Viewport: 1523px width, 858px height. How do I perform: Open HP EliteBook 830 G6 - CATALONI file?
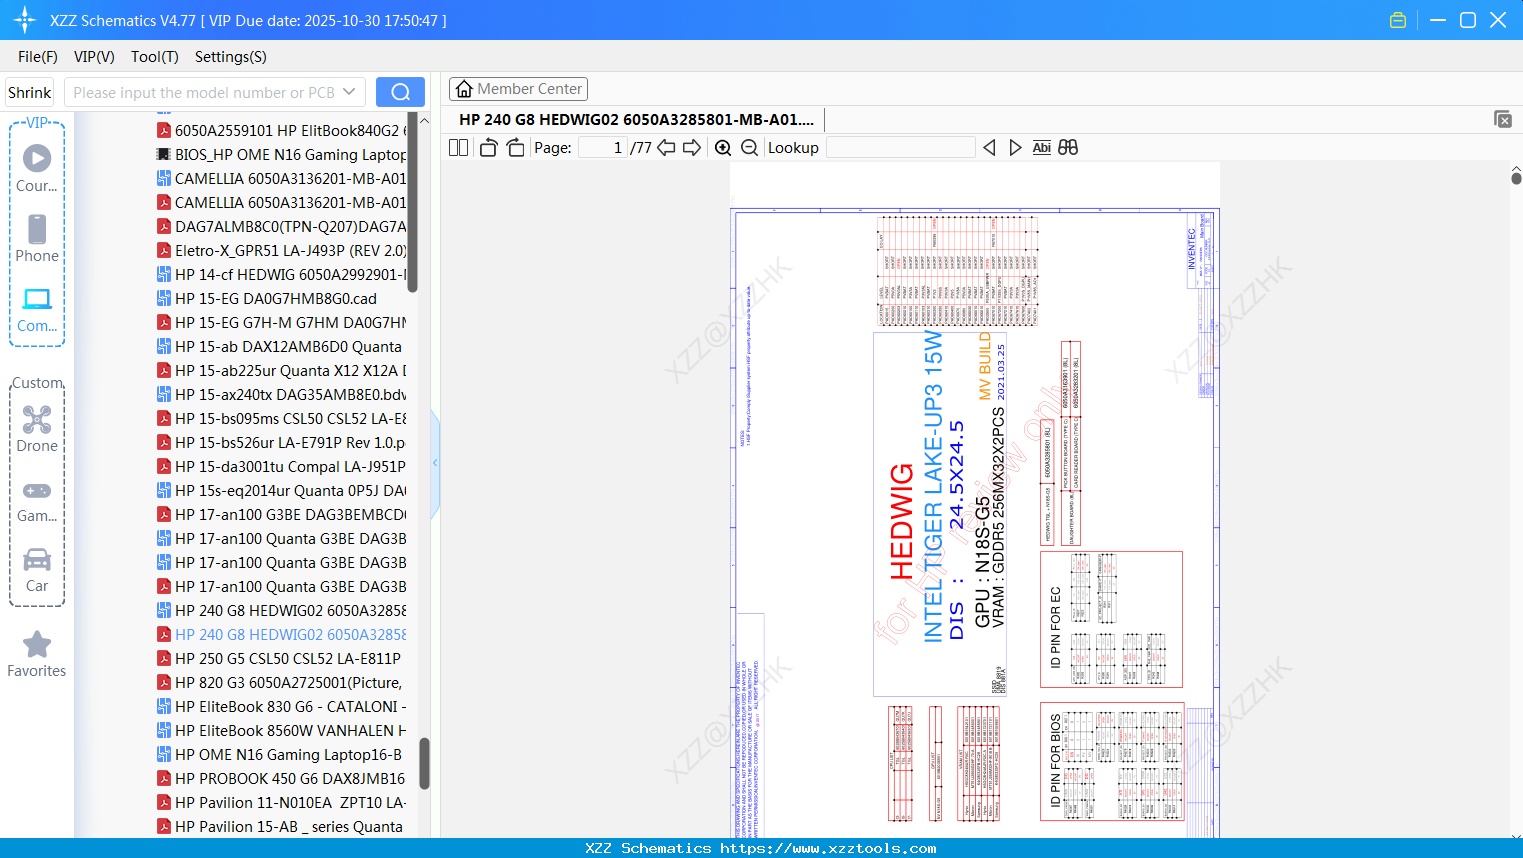pos(281,706)
